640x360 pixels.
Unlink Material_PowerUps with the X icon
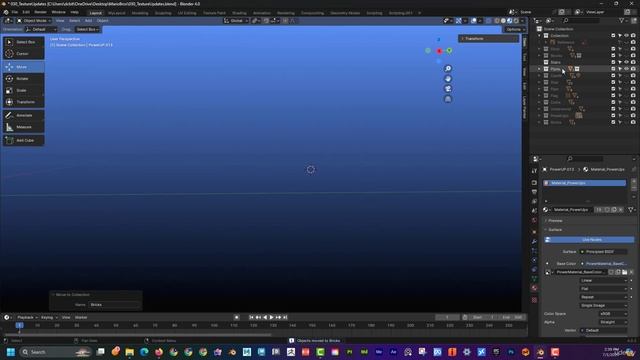click(x=621, y=210)
